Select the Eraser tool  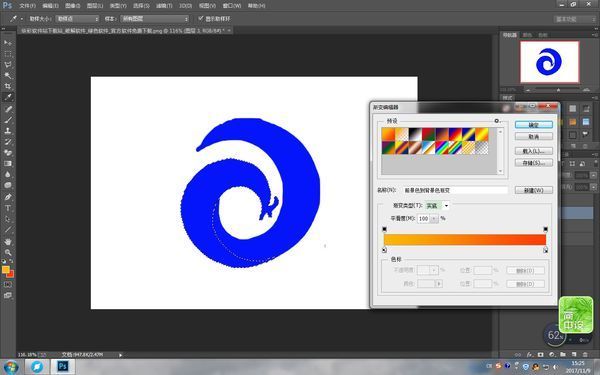(x=8, y=152)
